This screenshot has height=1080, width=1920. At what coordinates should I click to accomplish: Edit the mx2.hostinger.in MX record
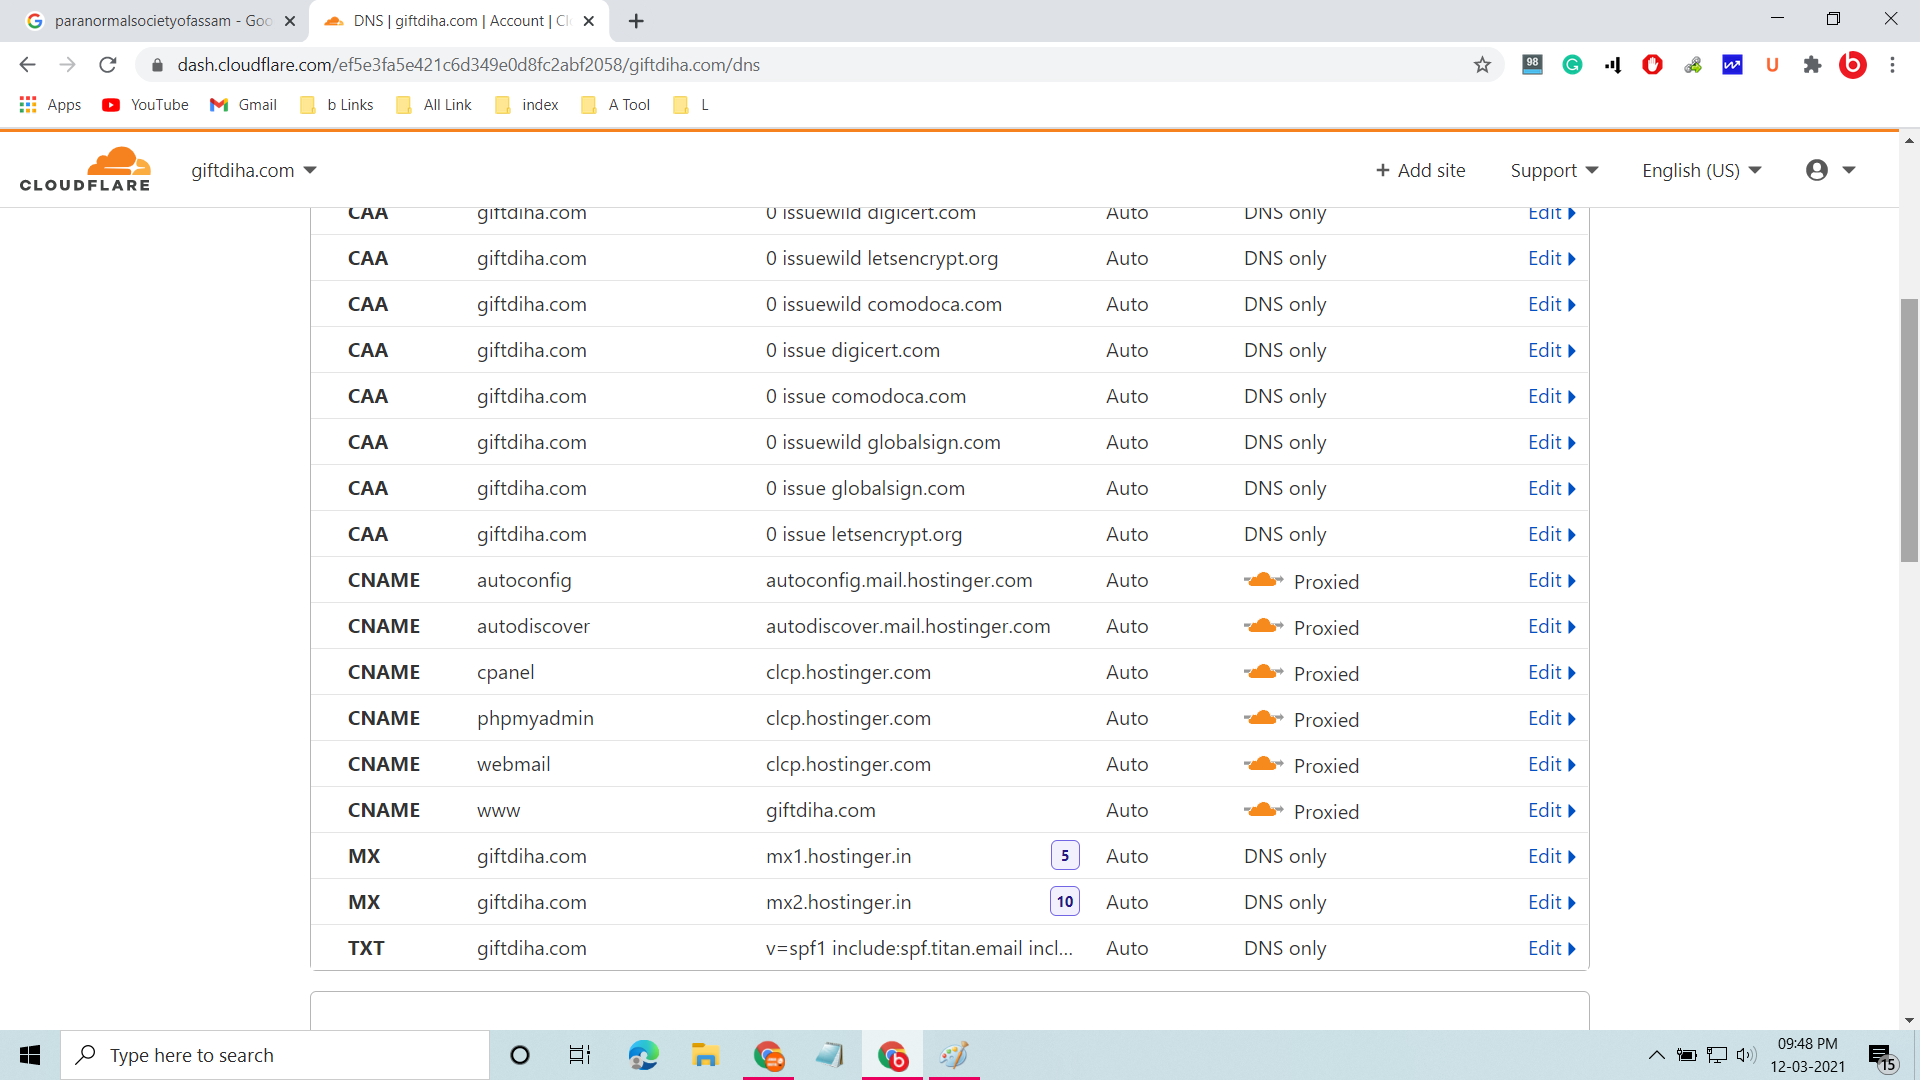pos(1551,902)
